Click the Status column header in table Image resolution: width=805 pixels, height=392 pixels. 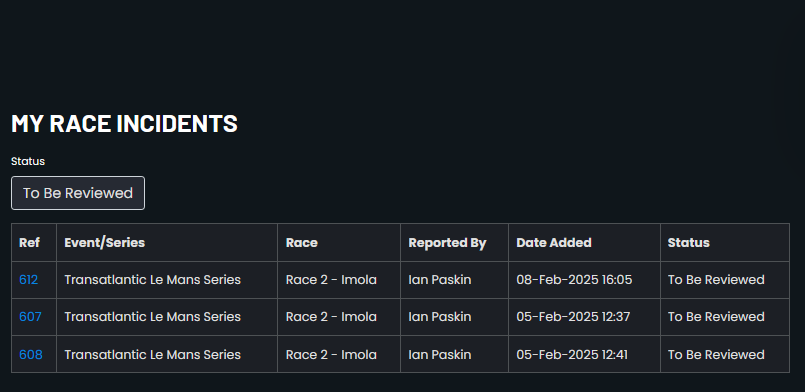coord(688,242)
